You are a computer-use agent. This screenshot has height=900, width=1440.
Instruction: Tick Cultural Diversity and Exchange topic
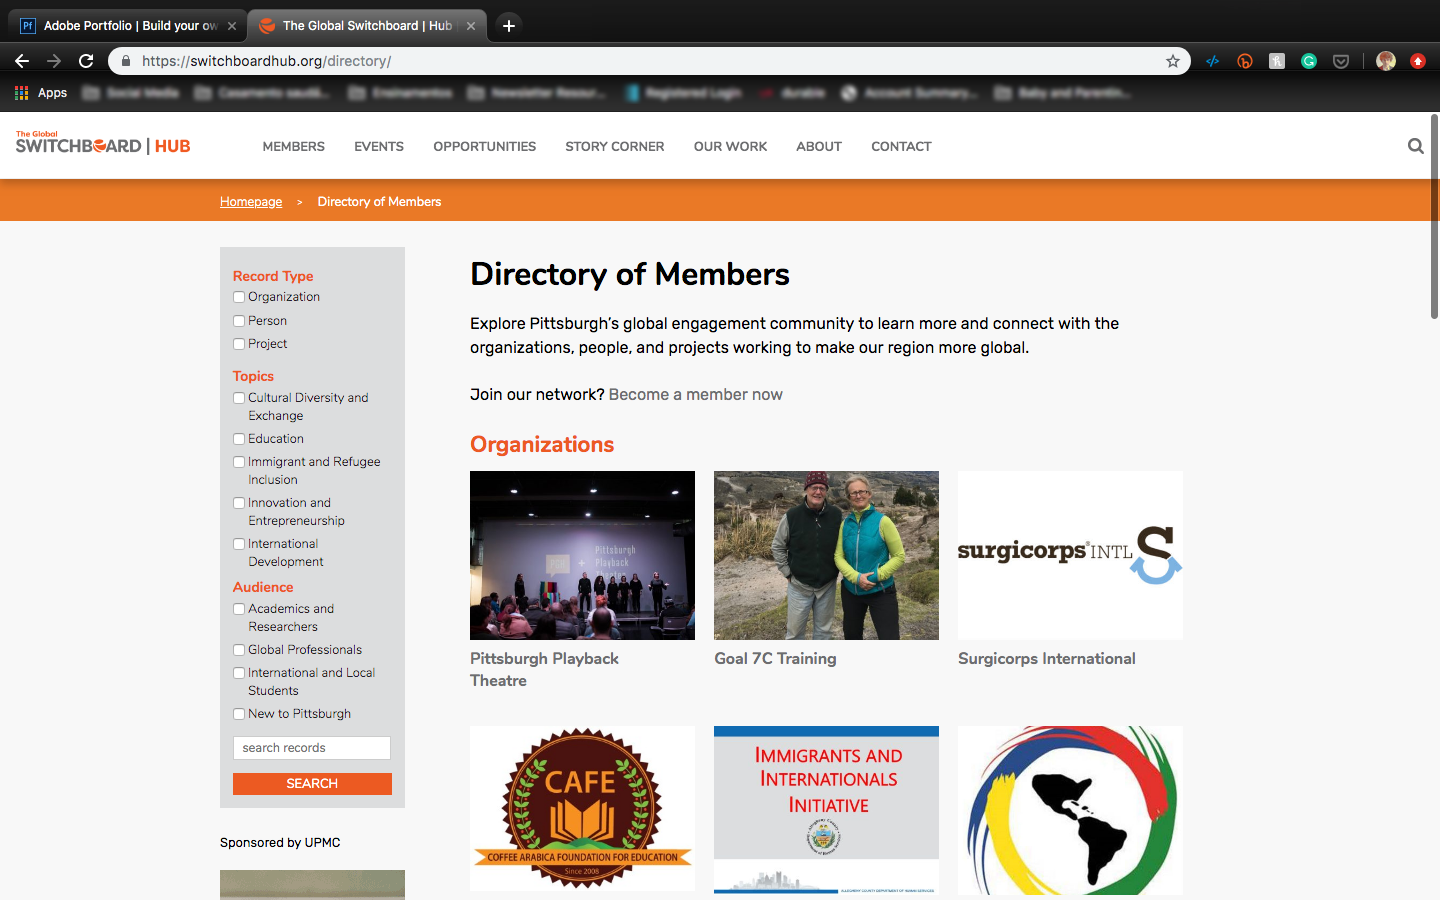click(239, 398)
